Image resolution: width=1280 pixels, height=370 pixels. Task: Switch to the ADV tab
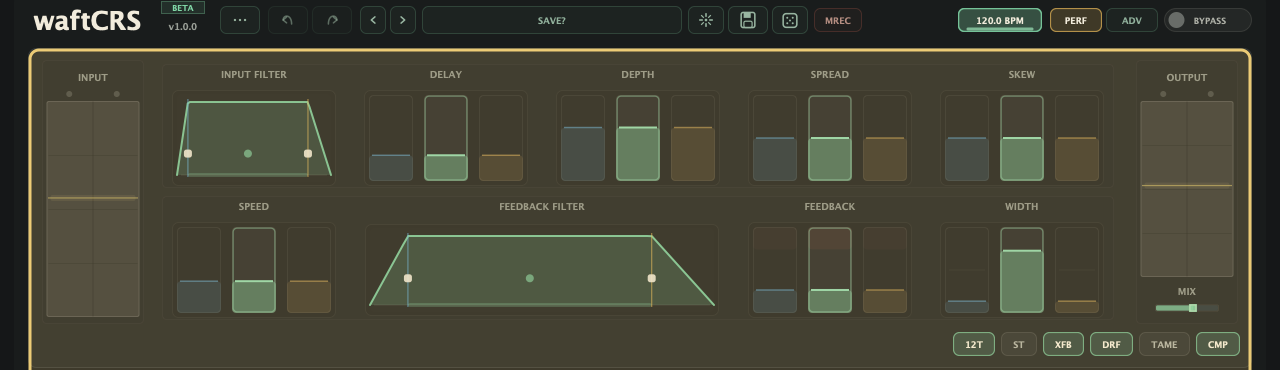pos(1132,20)
